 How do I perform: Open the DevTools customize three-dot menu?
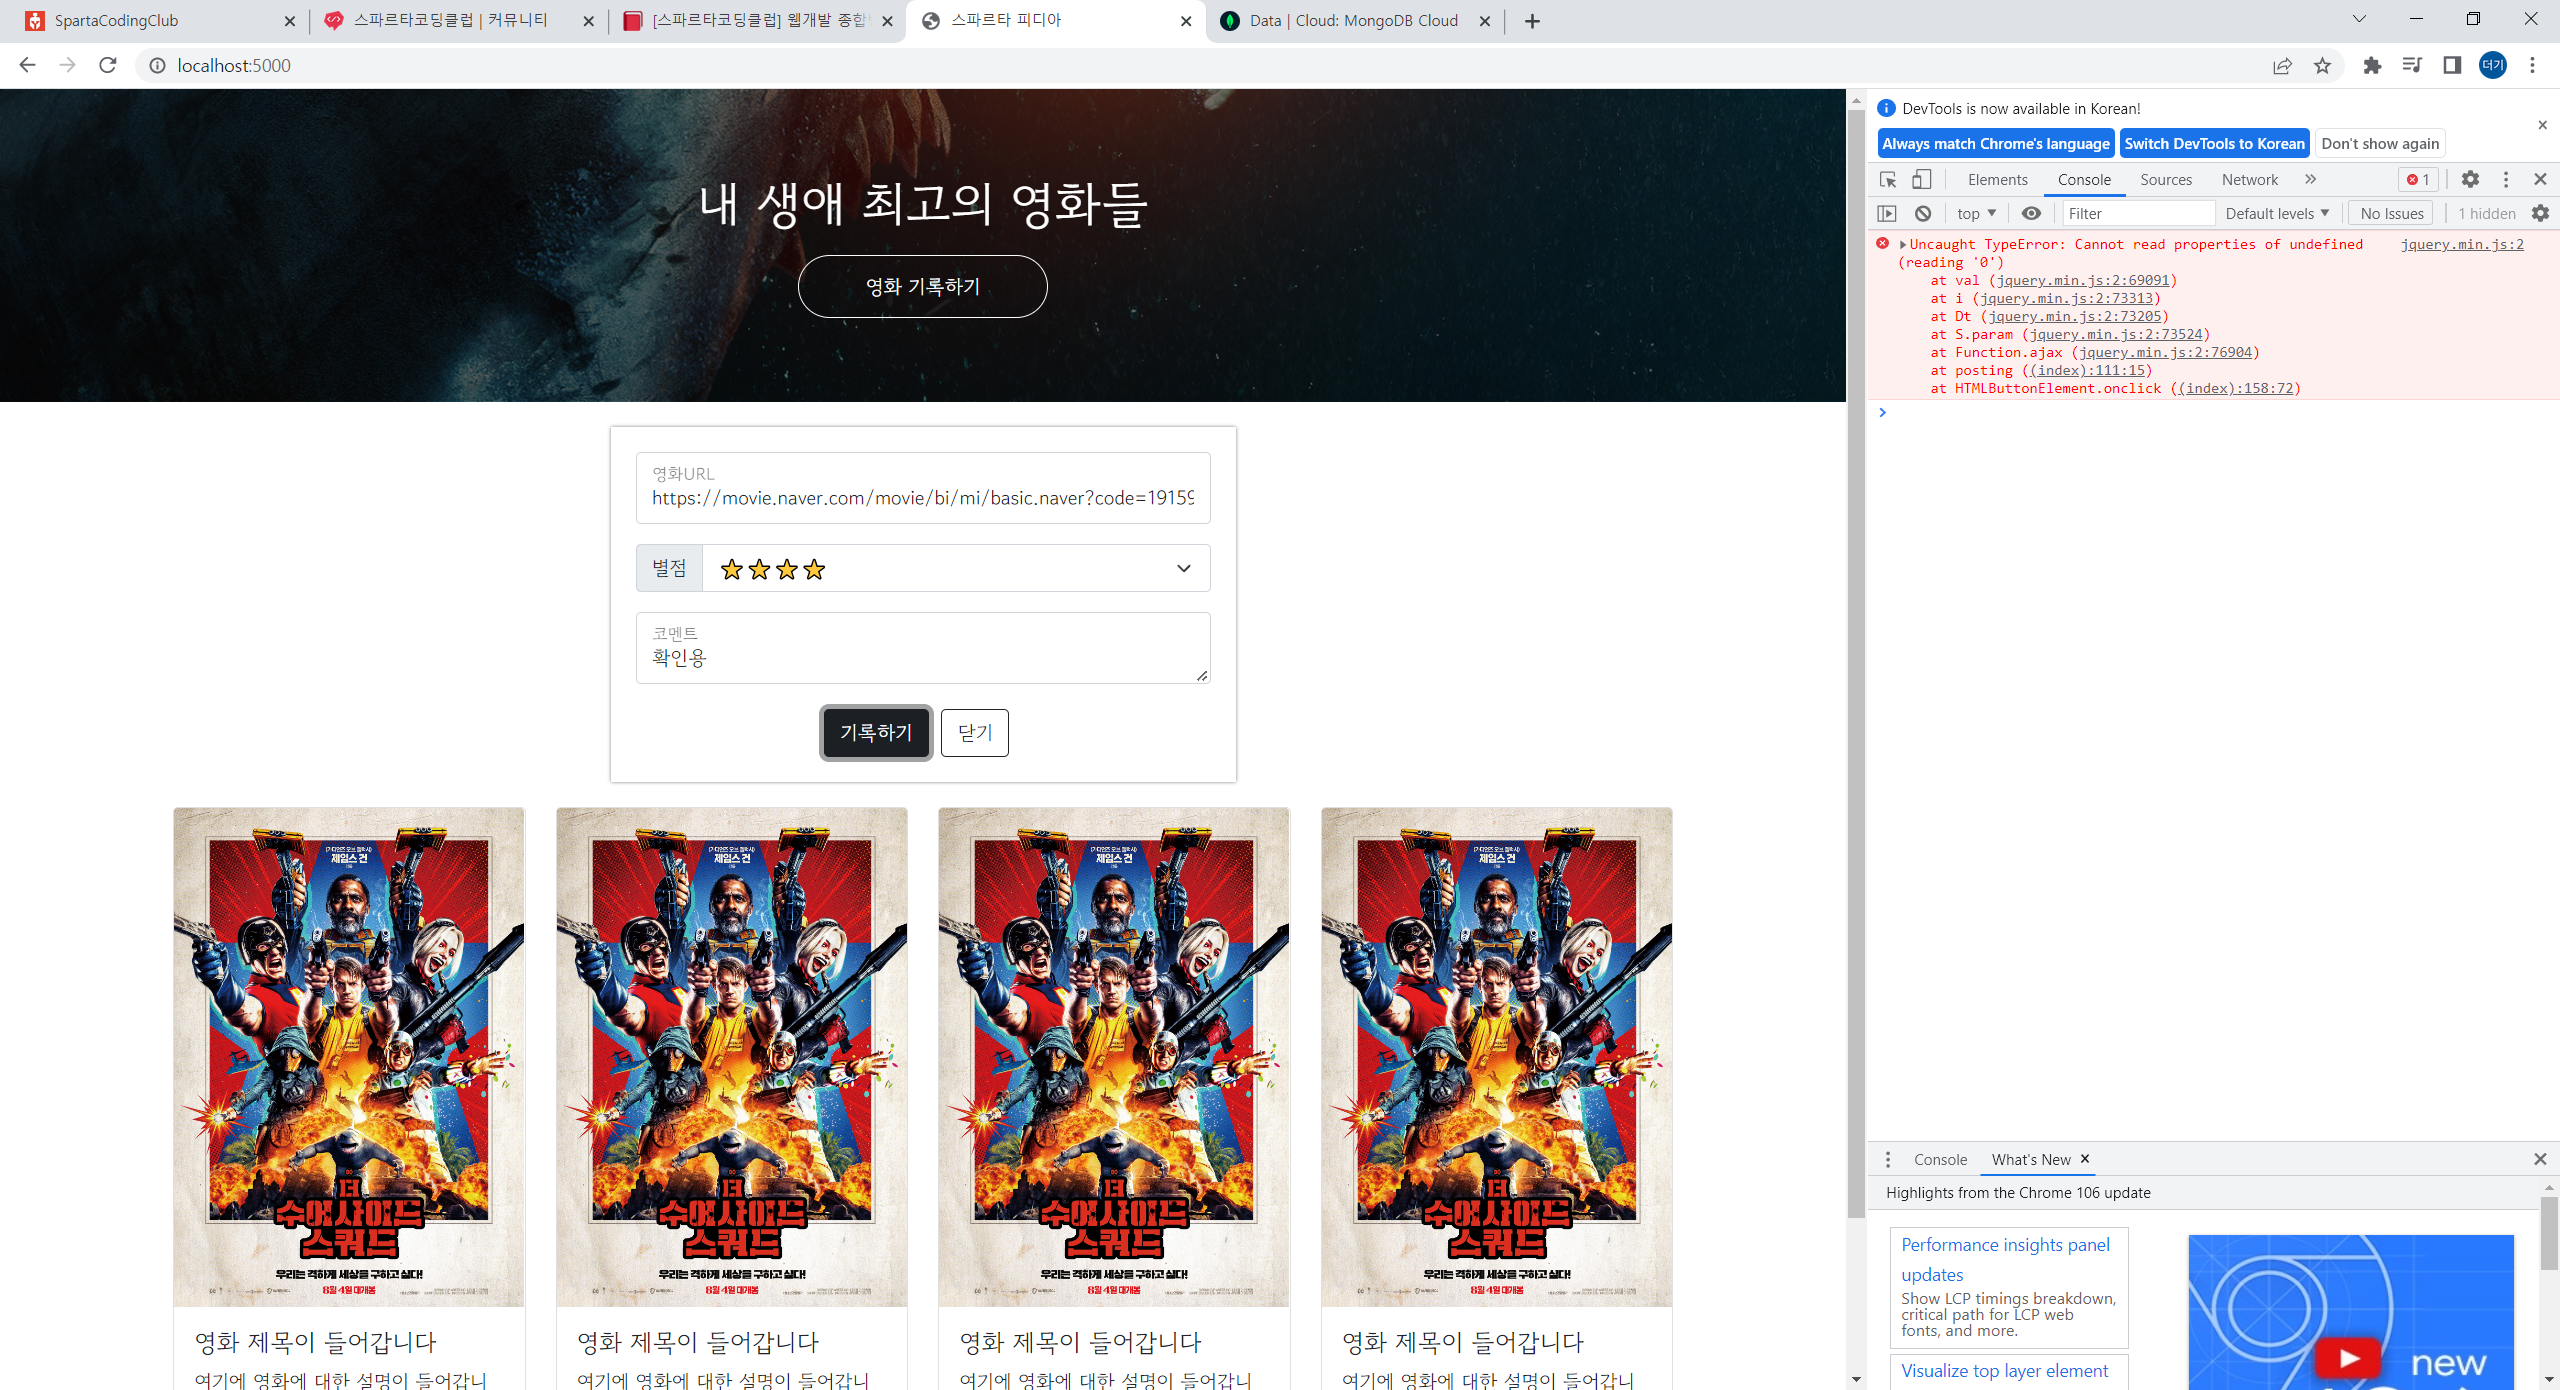click(x=2506, y=179)
